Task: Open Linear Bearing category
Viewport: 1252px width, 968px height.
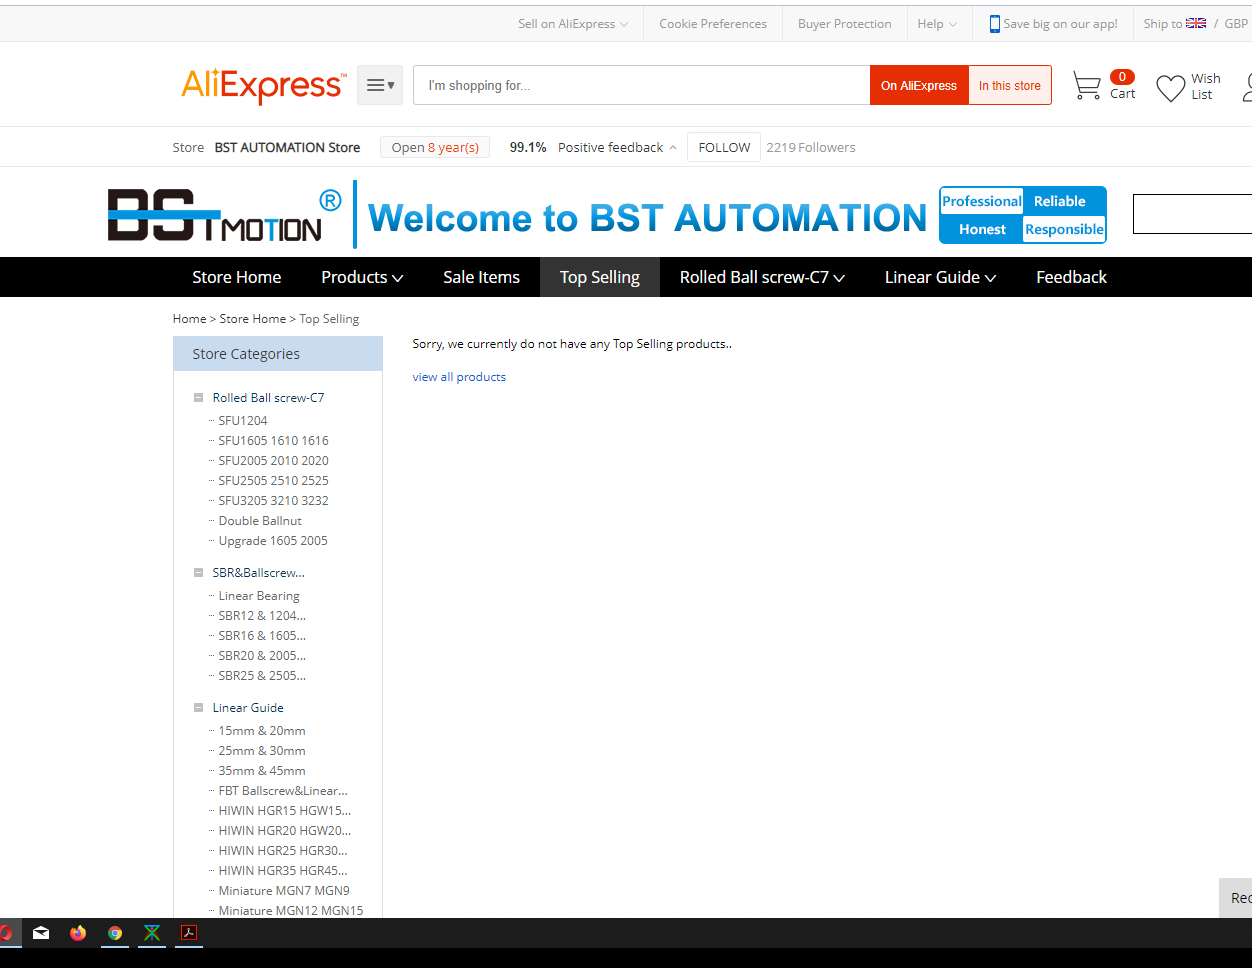Action: [x=259, y=596]
